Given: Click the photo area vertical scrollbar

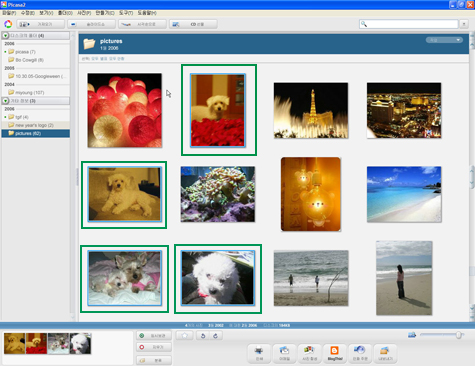Looking at the screenshot, I should pos(472,176).
